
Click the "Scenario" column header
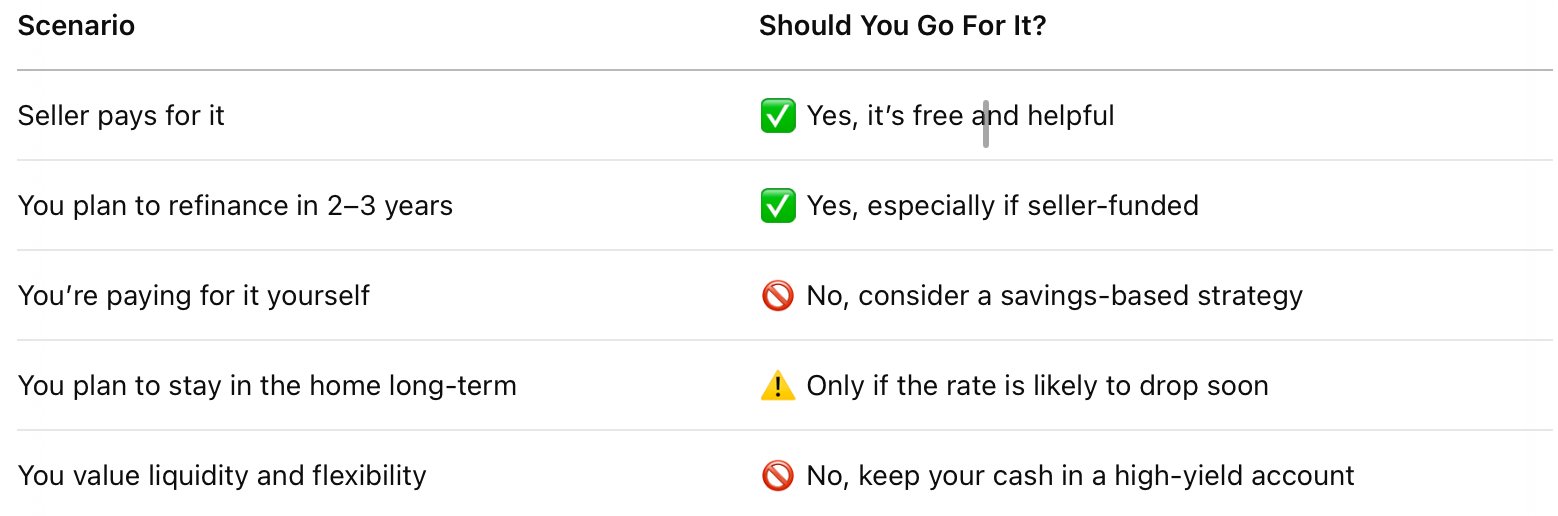coord(77,25)
